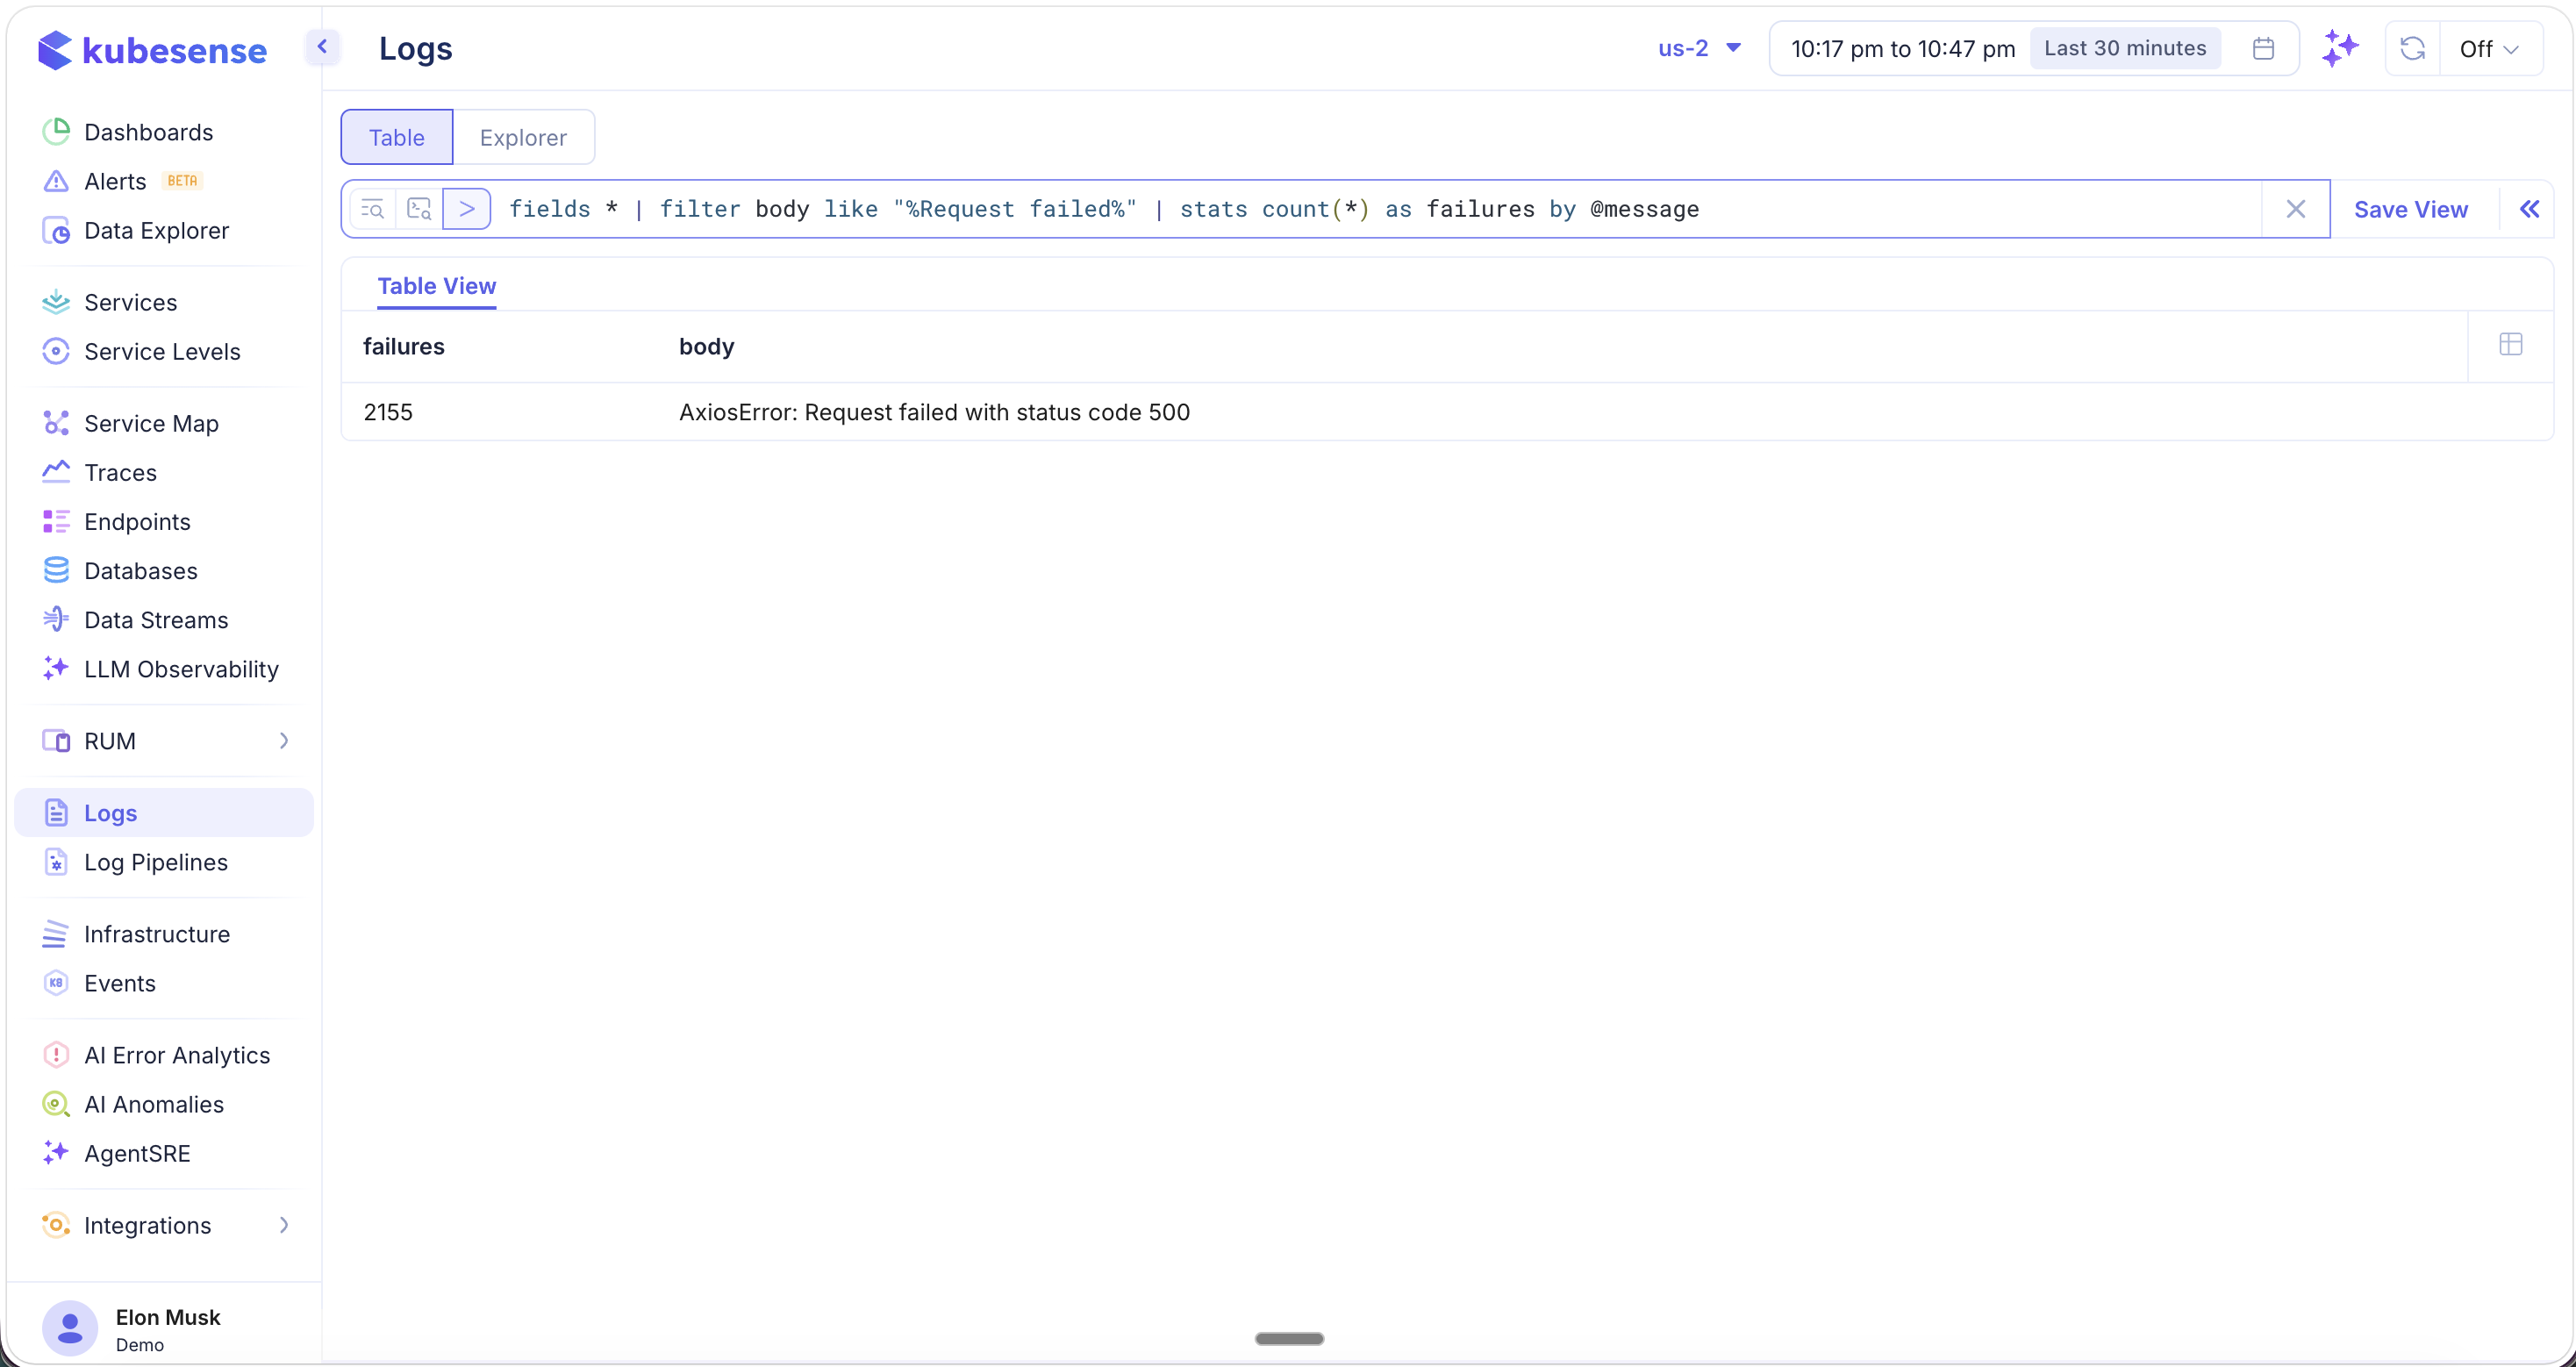Screen dimensions: 2576x1367
Task: Collapse the query panel with double chevrons
Action: click(x=2531, y=208)
